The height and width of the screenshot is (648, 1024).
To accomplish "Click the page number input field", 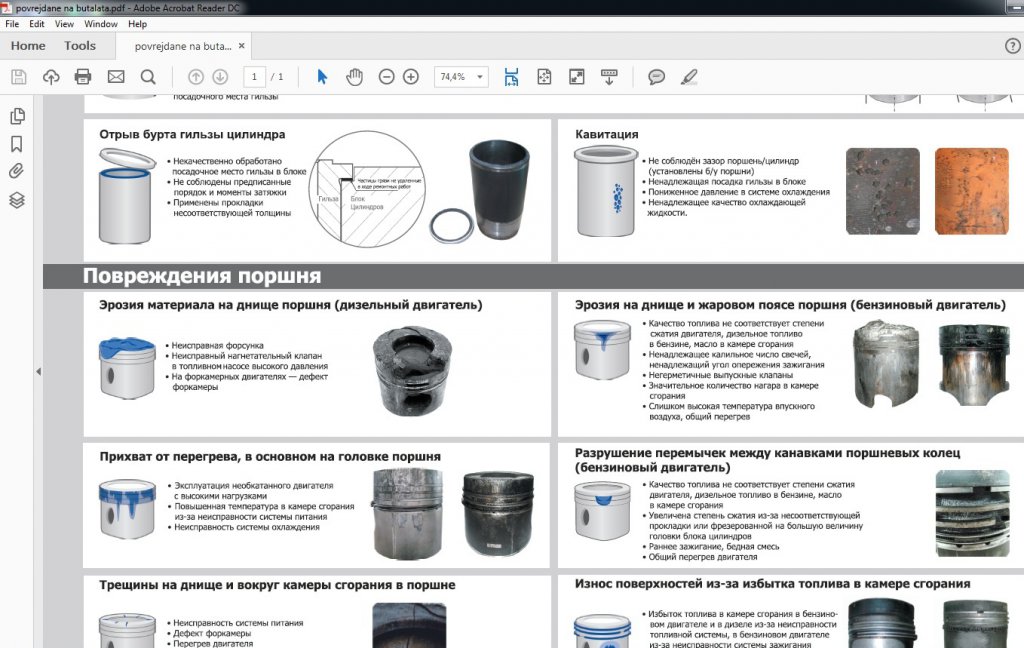I will pos(256,77).
